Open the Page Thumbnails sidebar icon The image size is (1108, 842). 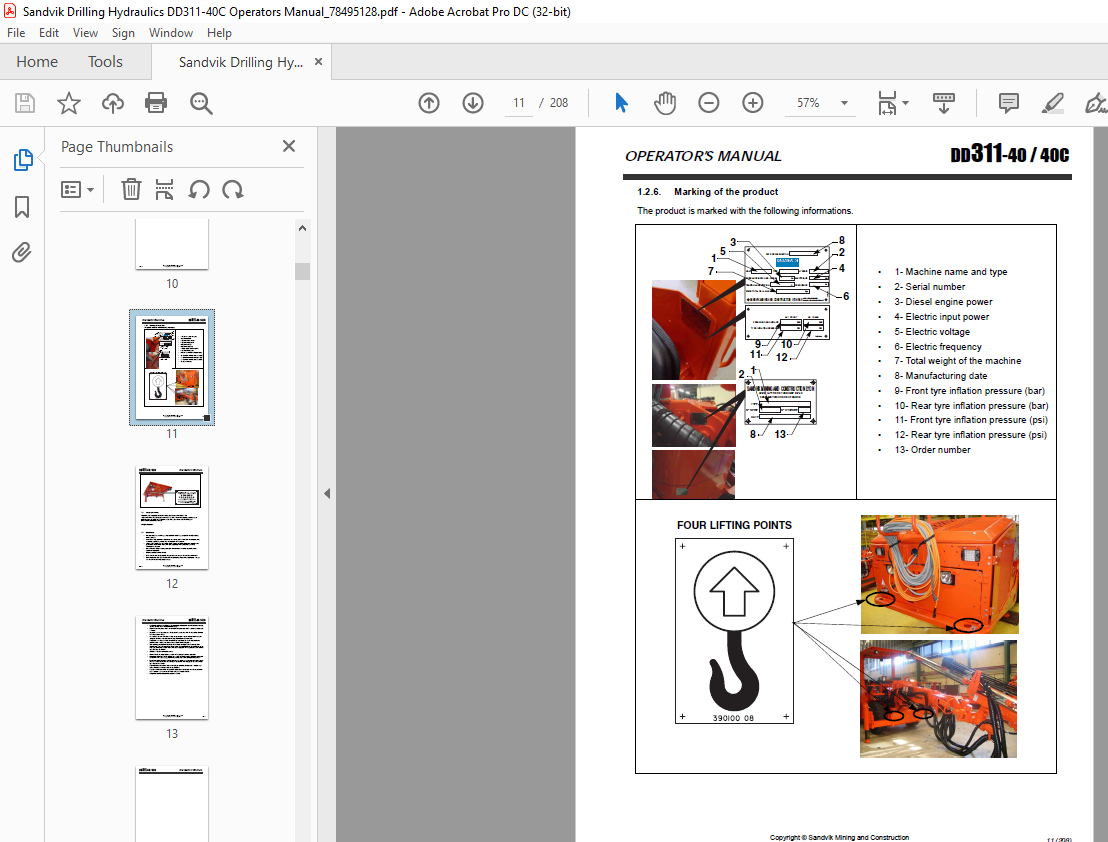tap(23, 160)
